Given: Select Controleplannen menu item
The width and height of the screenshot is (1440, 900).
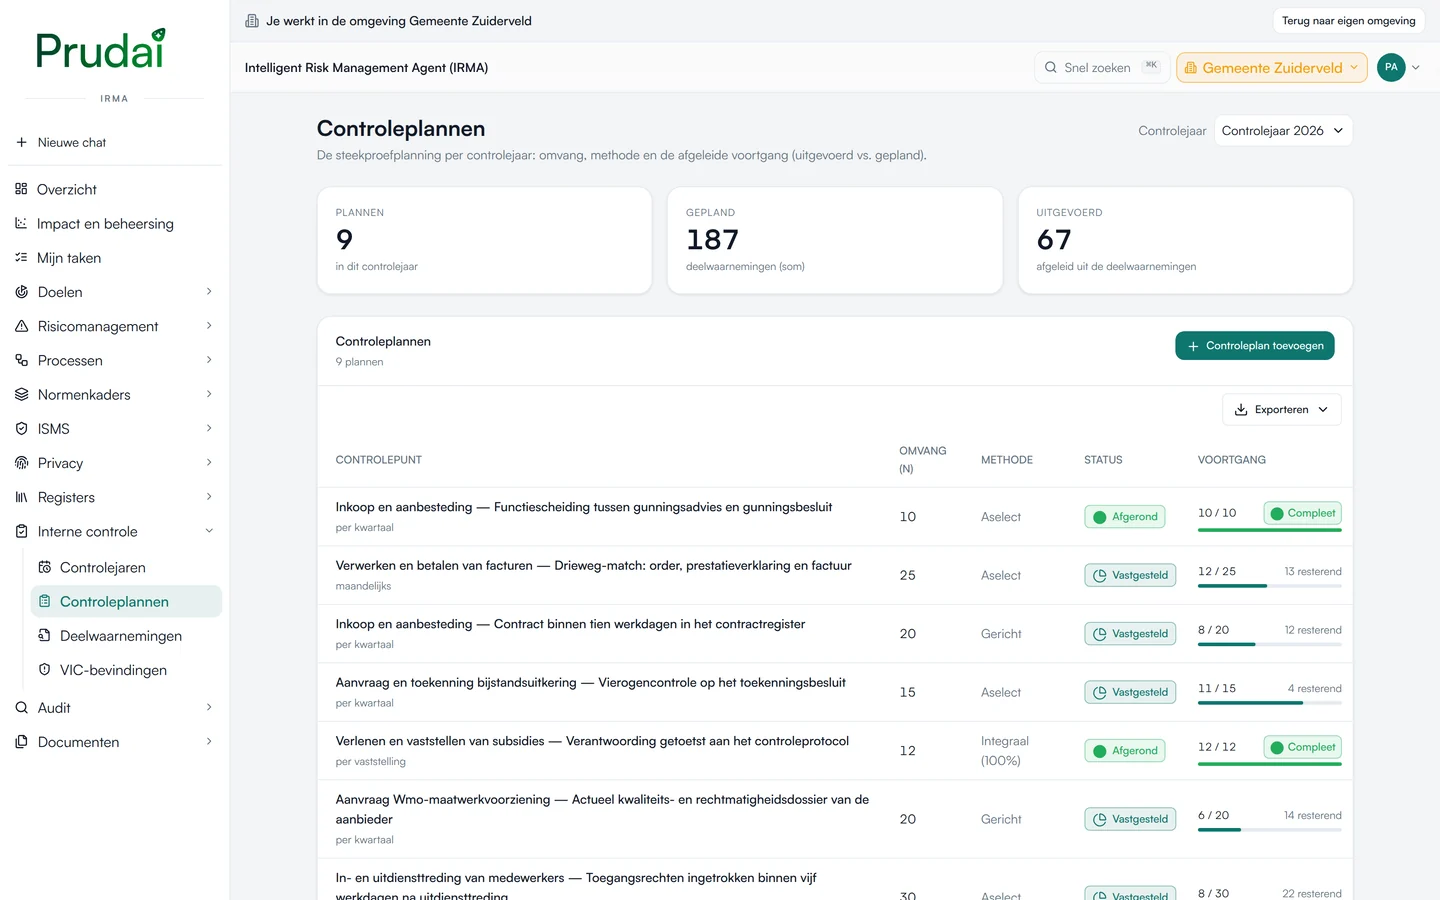Looking at the screenshot, I should (x=126, y=601).
